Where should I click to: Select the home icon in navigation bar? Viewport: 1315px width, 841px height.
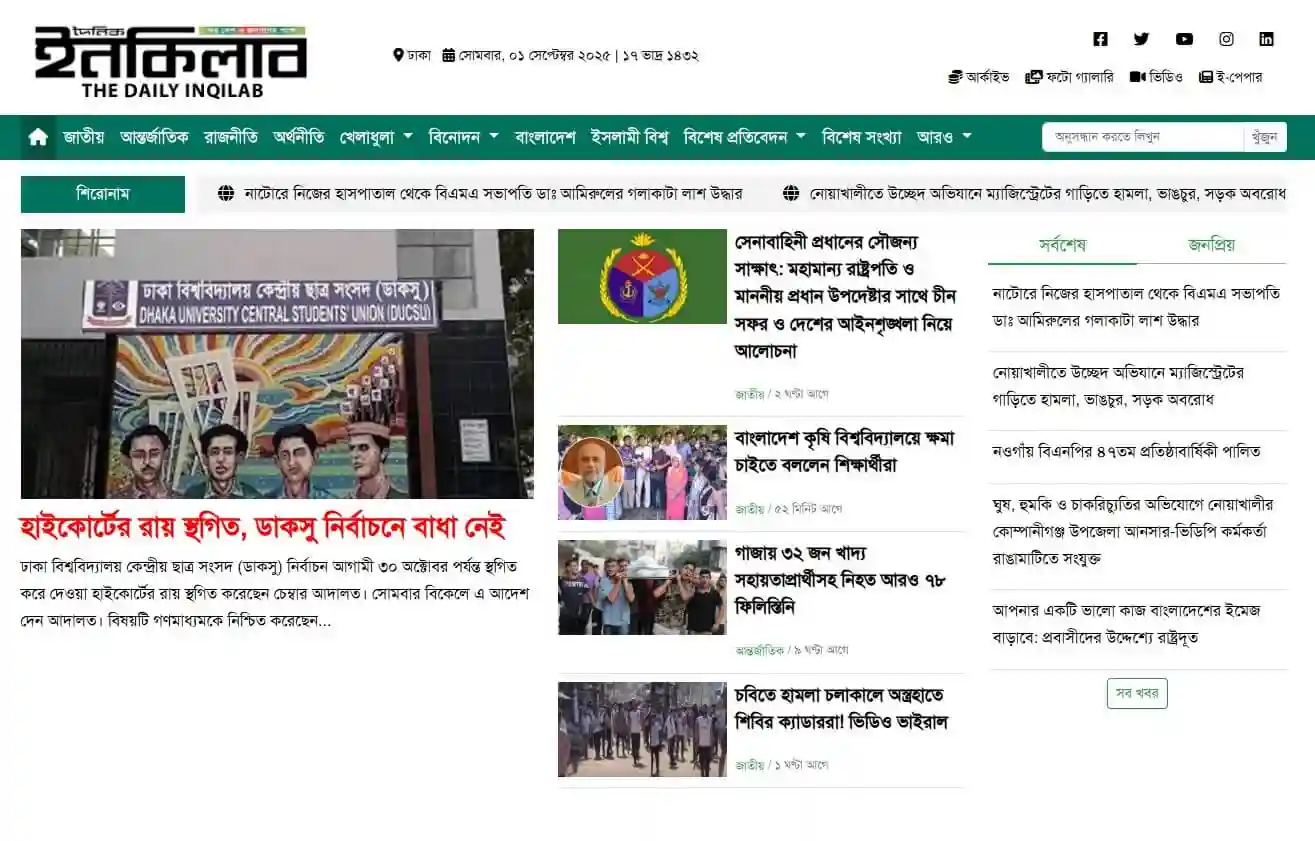pyautogui.click(x=38, y=136)
